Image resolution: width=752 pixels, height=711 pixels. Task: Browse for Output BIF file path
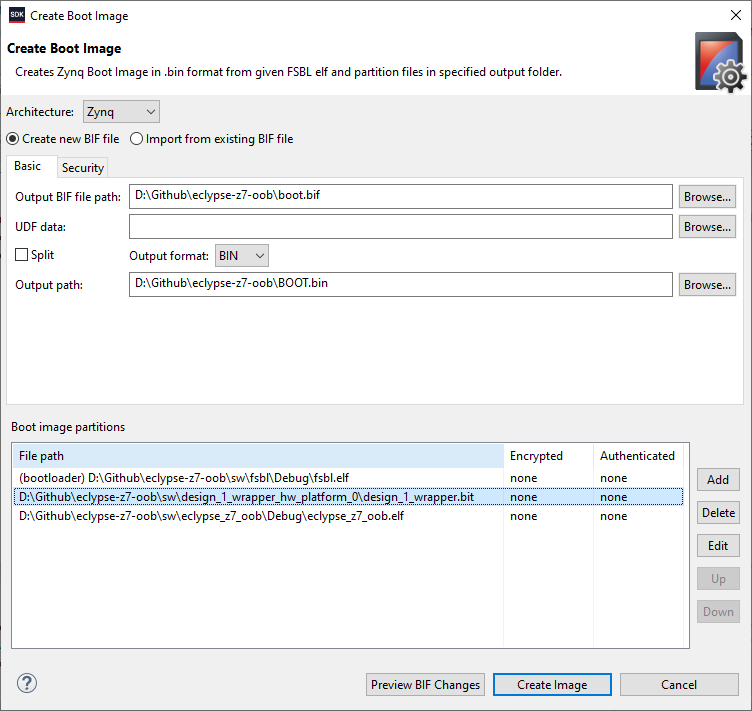tap(707, 197)
